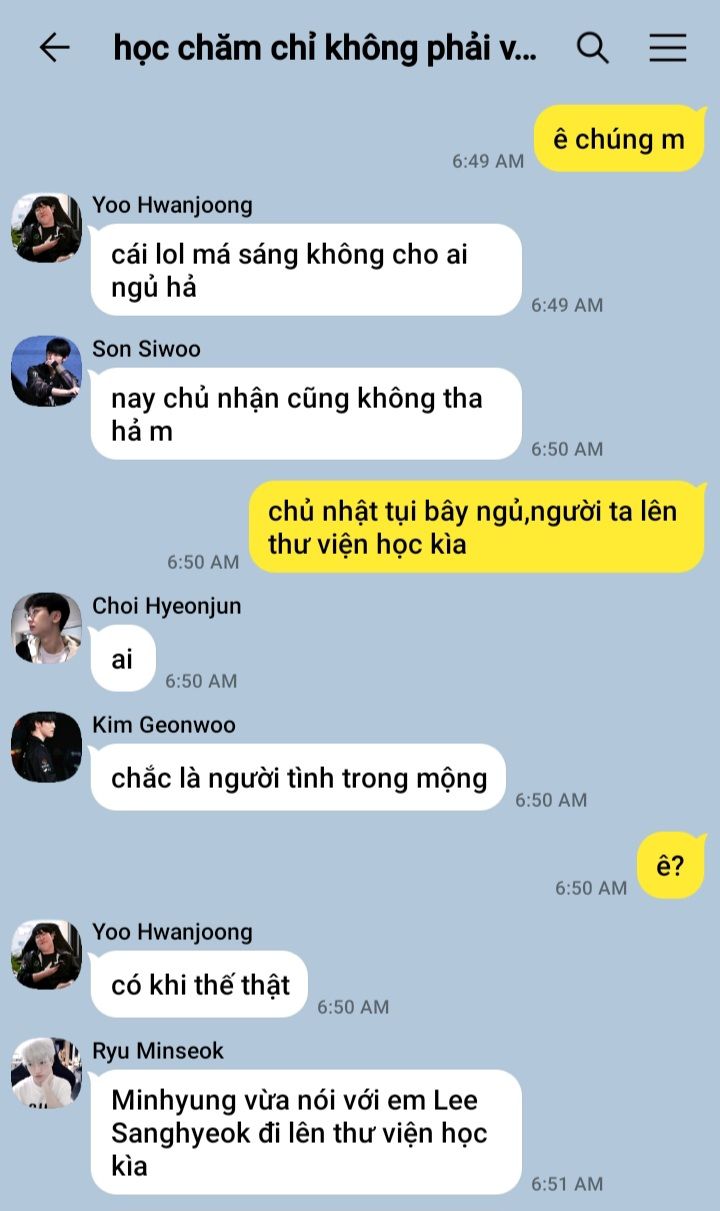720x1211 pixels.
Task: Tap Choi Hyeonjun's avatar
Action: (x=46, y=629)
